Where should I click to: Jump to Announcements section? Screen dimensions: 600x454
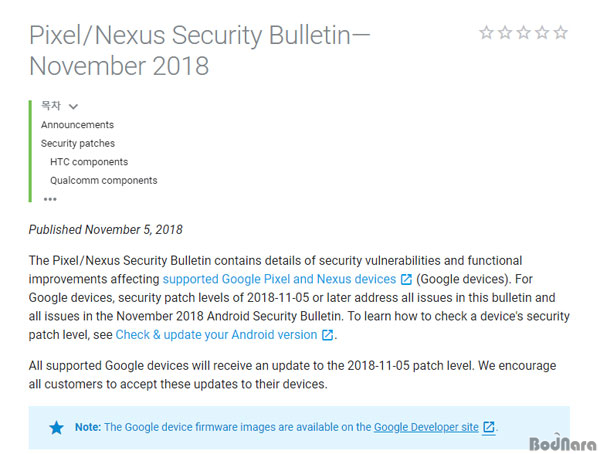click(x=77, y=125)
